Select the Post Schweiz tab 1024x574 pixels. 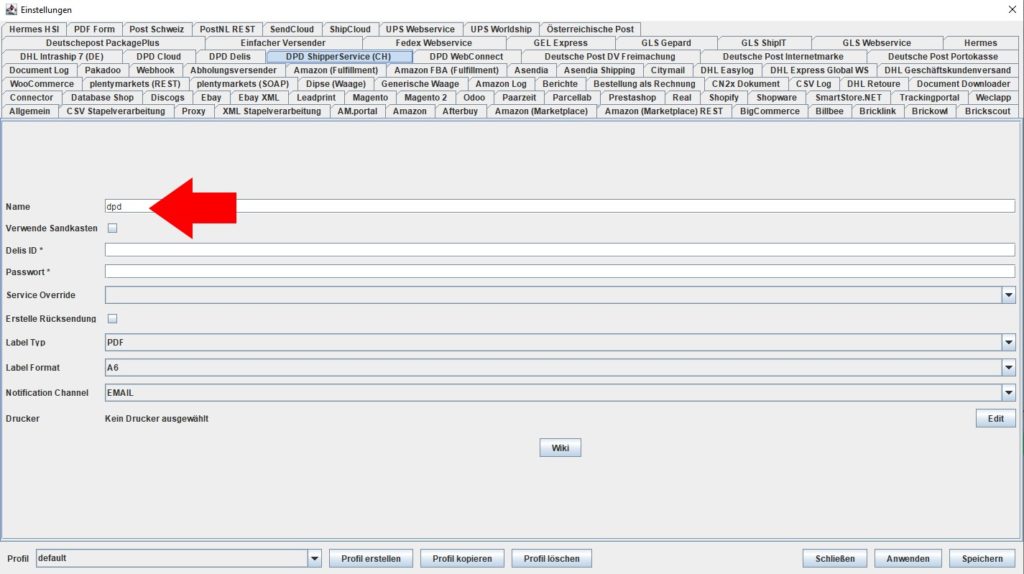click(x=157, y=29)
